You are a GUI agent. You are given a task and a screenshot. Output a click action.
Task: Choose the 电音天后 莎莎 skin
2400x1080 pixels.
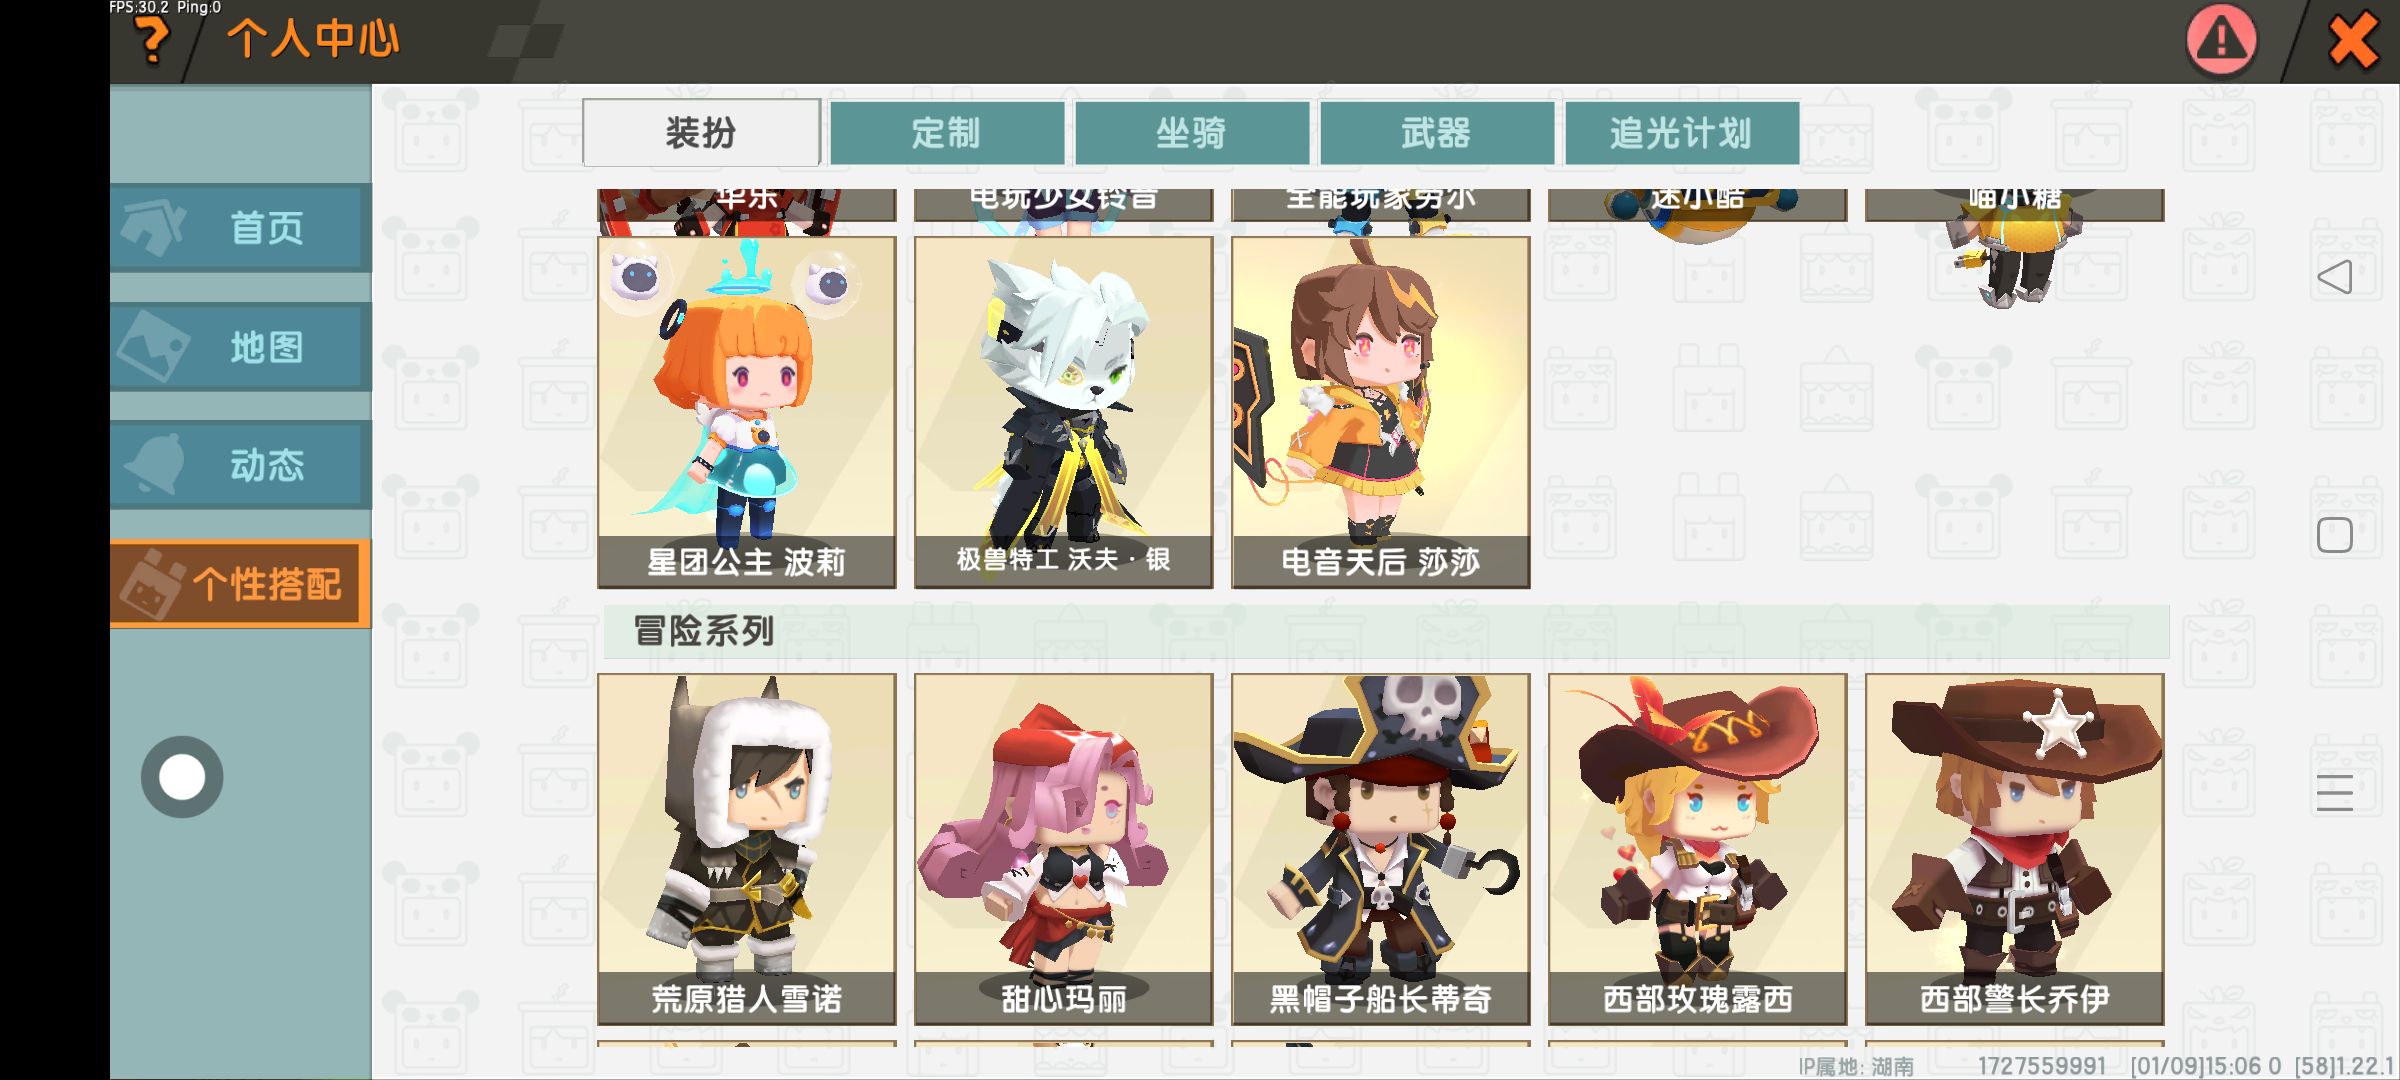point(1381,412)
